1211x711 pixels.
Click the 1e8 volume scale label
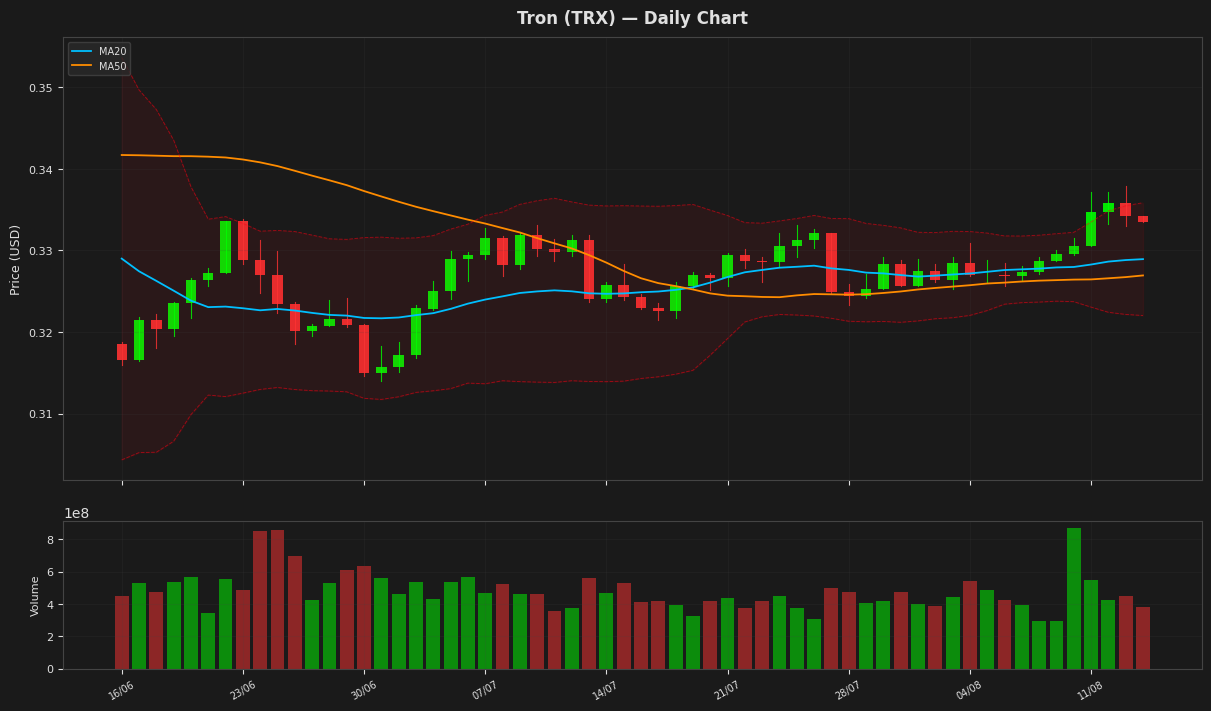[x=77, y=513]
